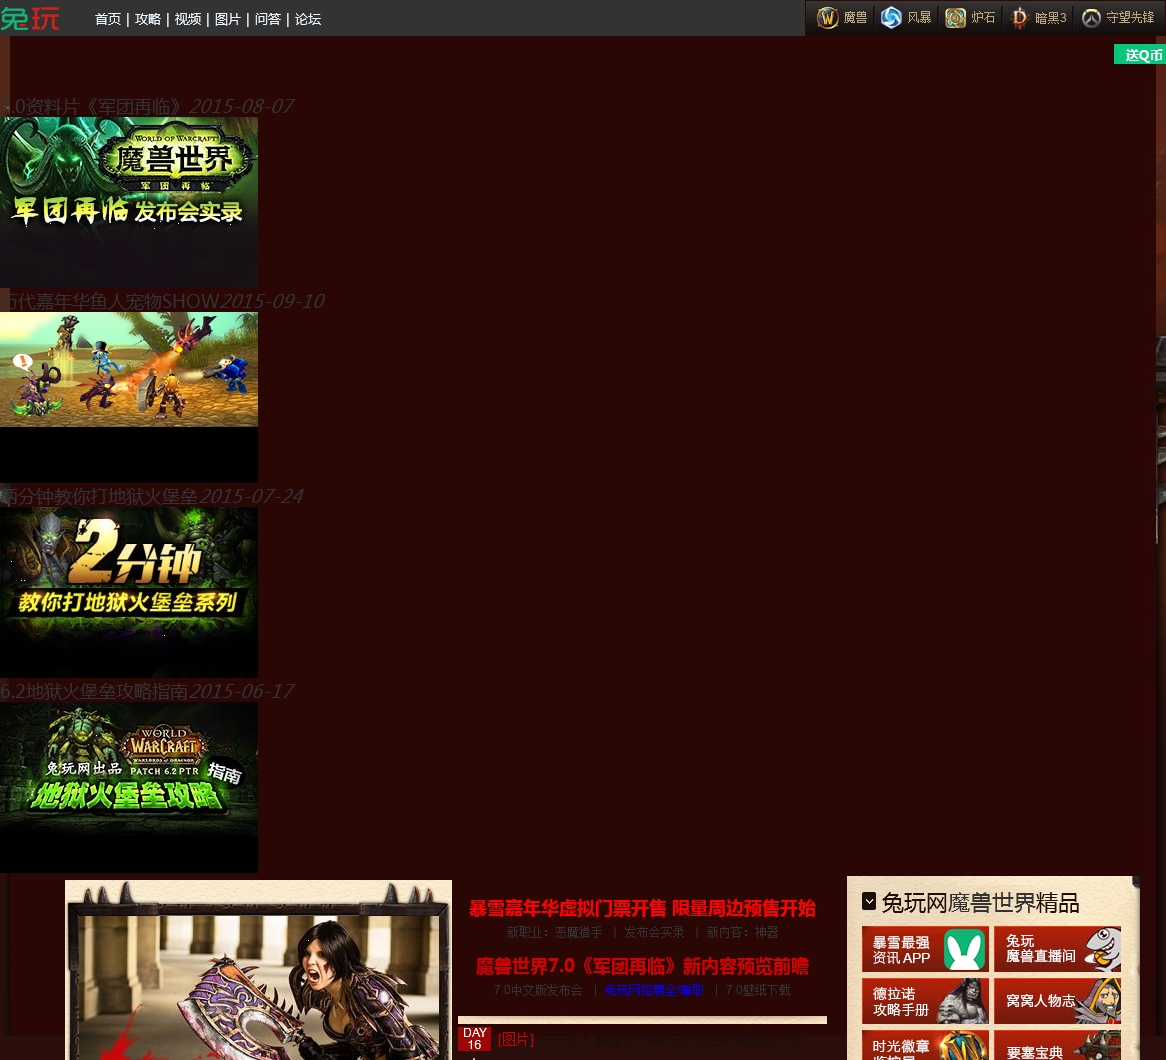This screenshot has height=1060, width=1166.
Task: Click the Diablo 暗黑3 icon
Action: point(1039,18)
